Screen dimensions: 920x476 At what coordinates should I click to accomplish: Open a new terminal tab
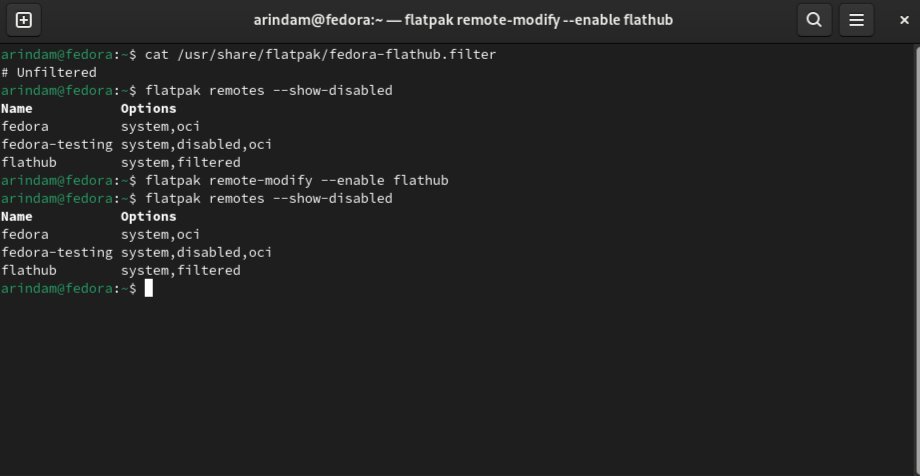24,19
